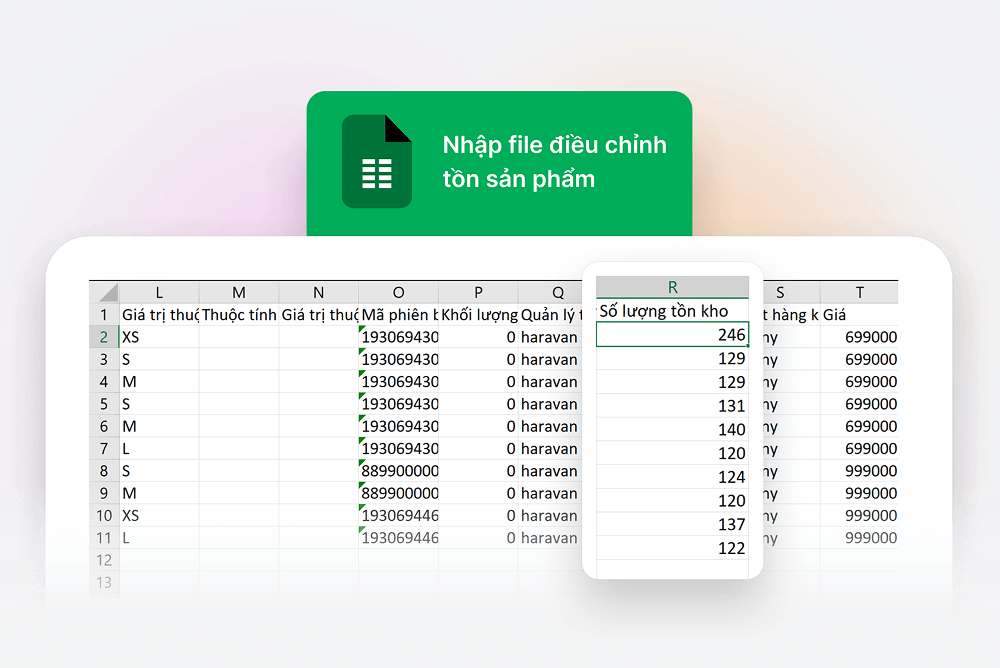Click the "t hàng k" header cell in column S
This screenshot has height=668, width=1000.
pos(791,315)
